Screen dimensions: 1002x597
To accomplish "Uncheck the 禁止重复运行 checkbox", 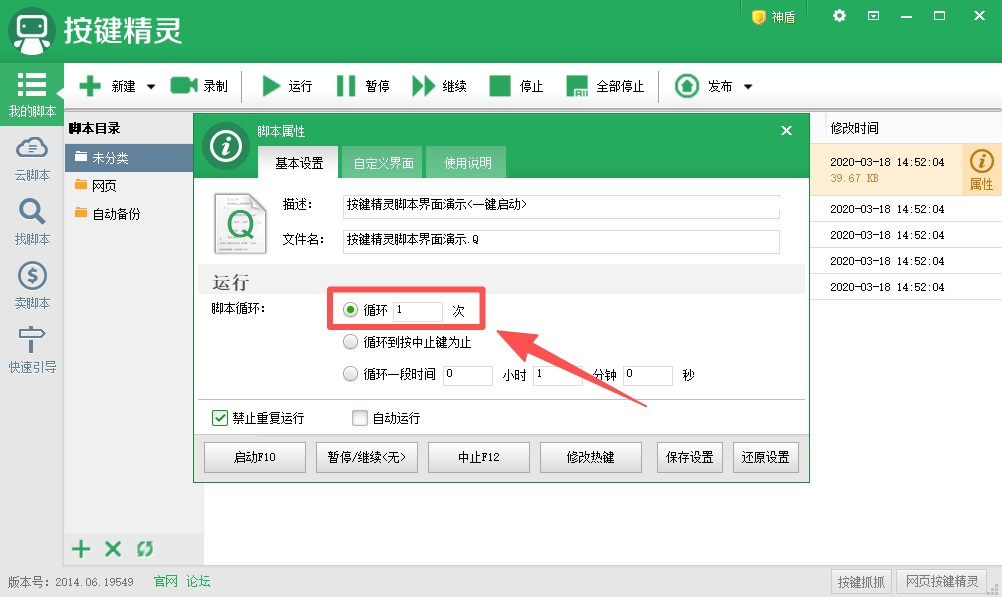I will 220,418.
